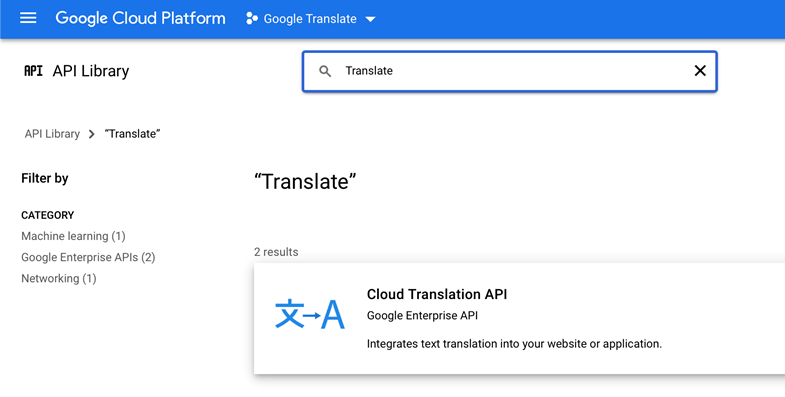Click the "Translate" breadcrumb item
The height and width of the screenshot is (397, 785).
132,134
